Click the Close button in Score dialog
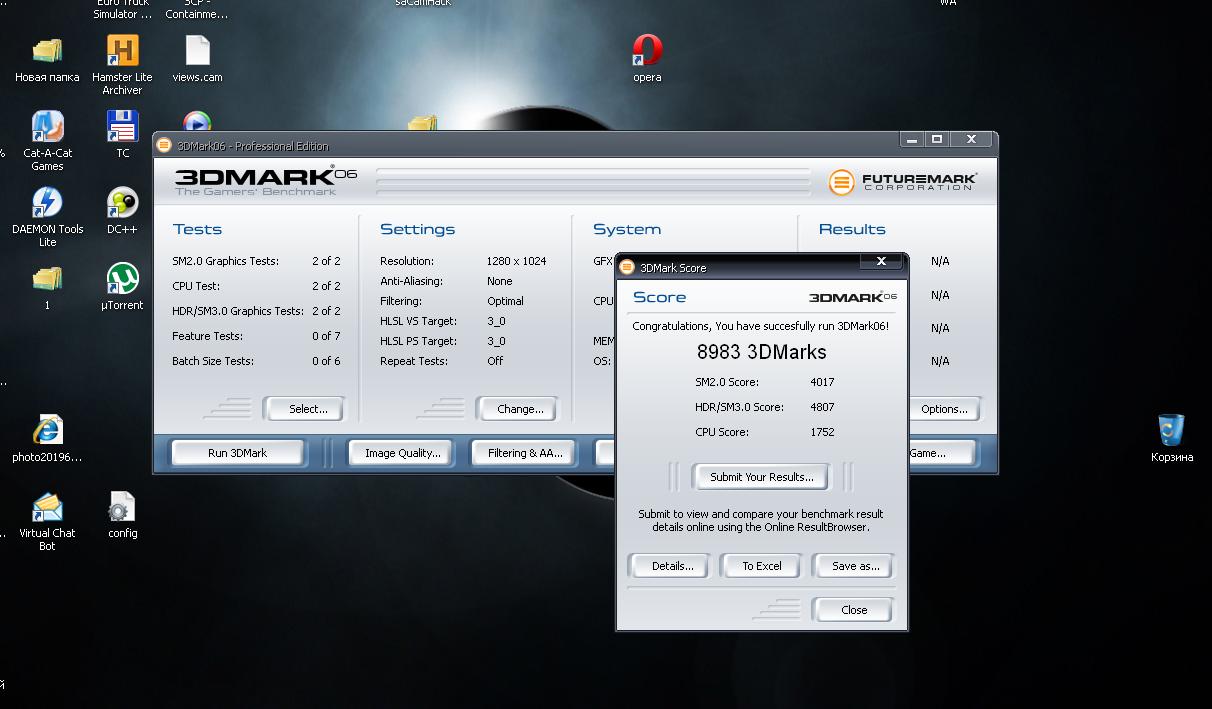Screen dimensions: 1212x709 point(854,610)
